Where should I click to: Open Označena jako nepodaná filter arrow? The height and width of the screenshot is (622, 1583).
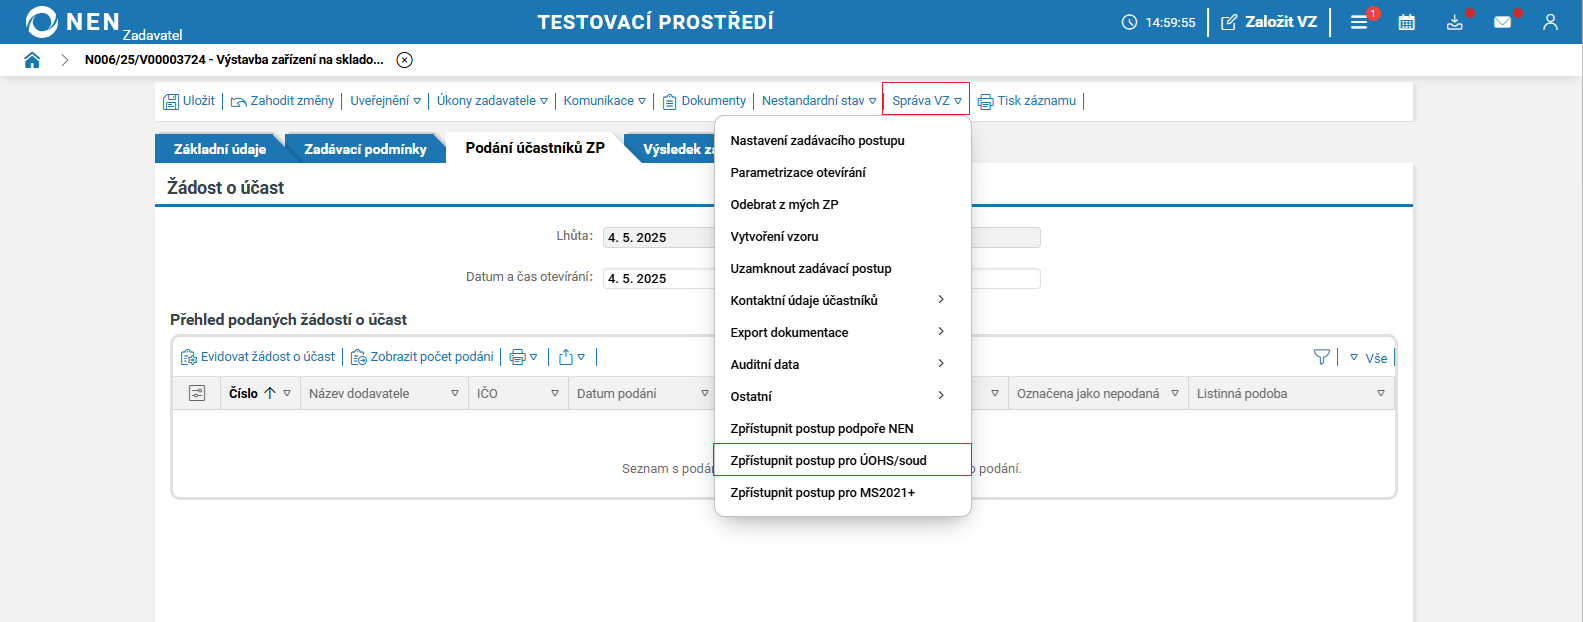point(1175,394)
